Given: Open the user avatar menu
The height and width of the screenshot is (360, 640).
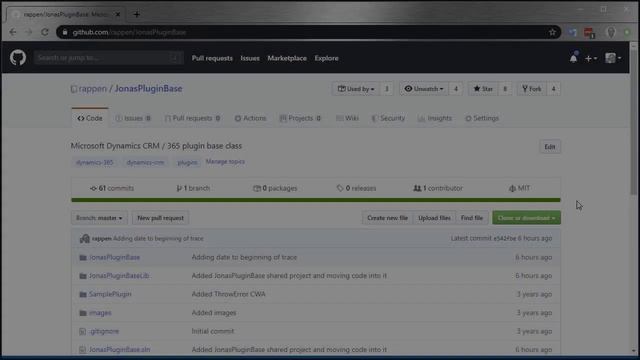Looking at the screenshot, I should coord(613,58).
